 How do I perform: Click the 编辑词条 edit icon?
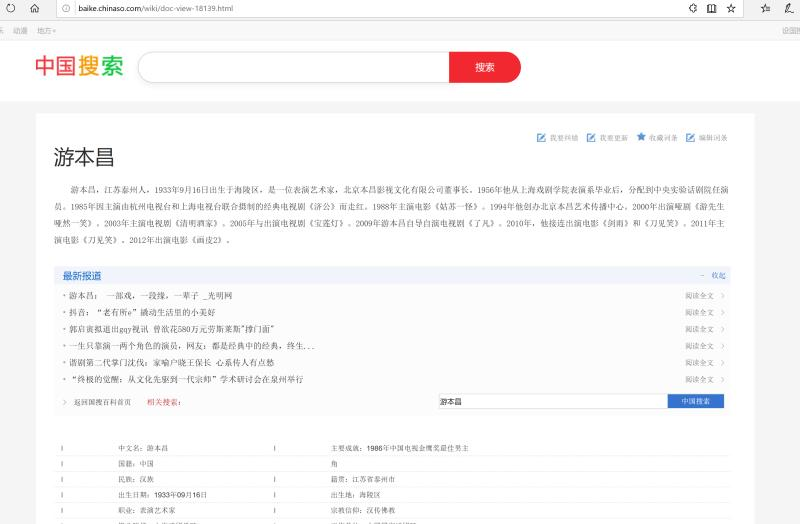tap(690, 138)
